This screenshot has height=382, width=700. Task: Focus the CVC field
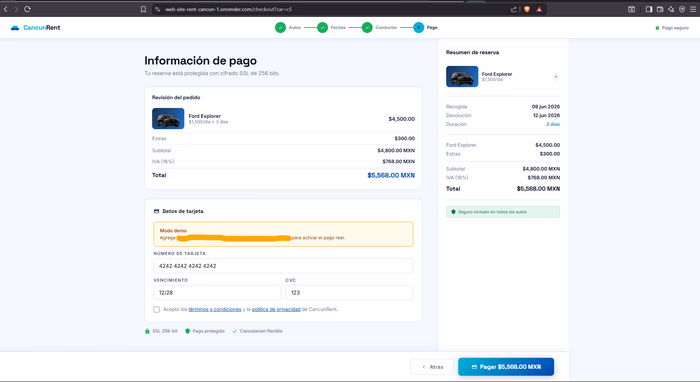click(x=349, y=293)
